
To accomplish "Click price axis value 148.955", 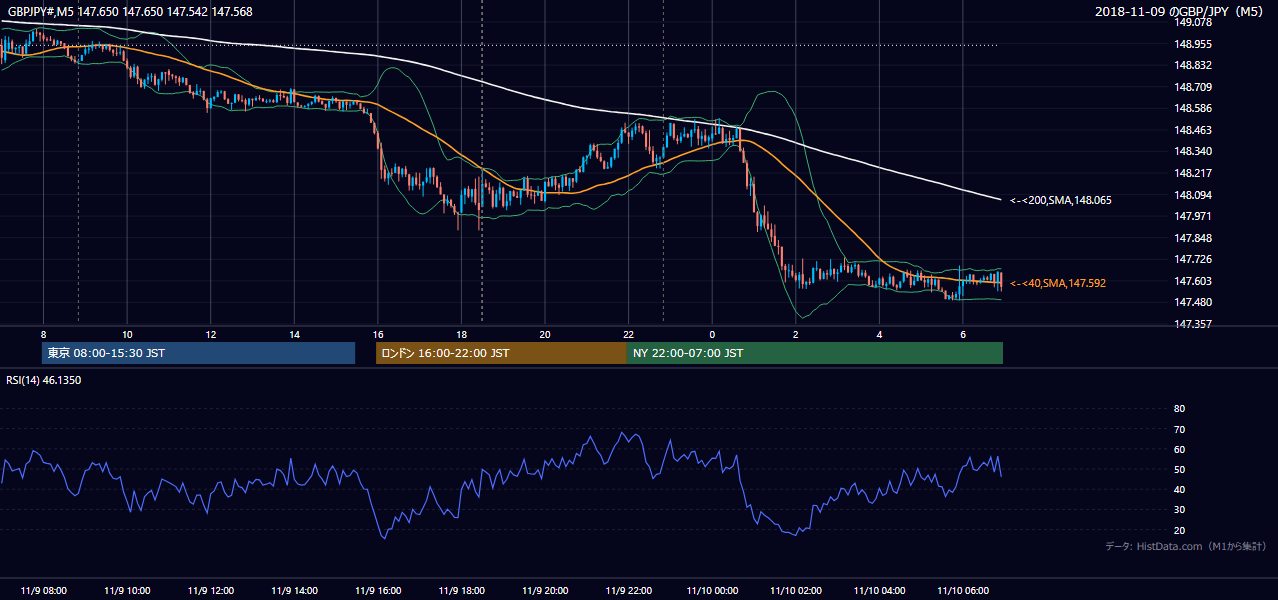I will [x=1194, y=44].
